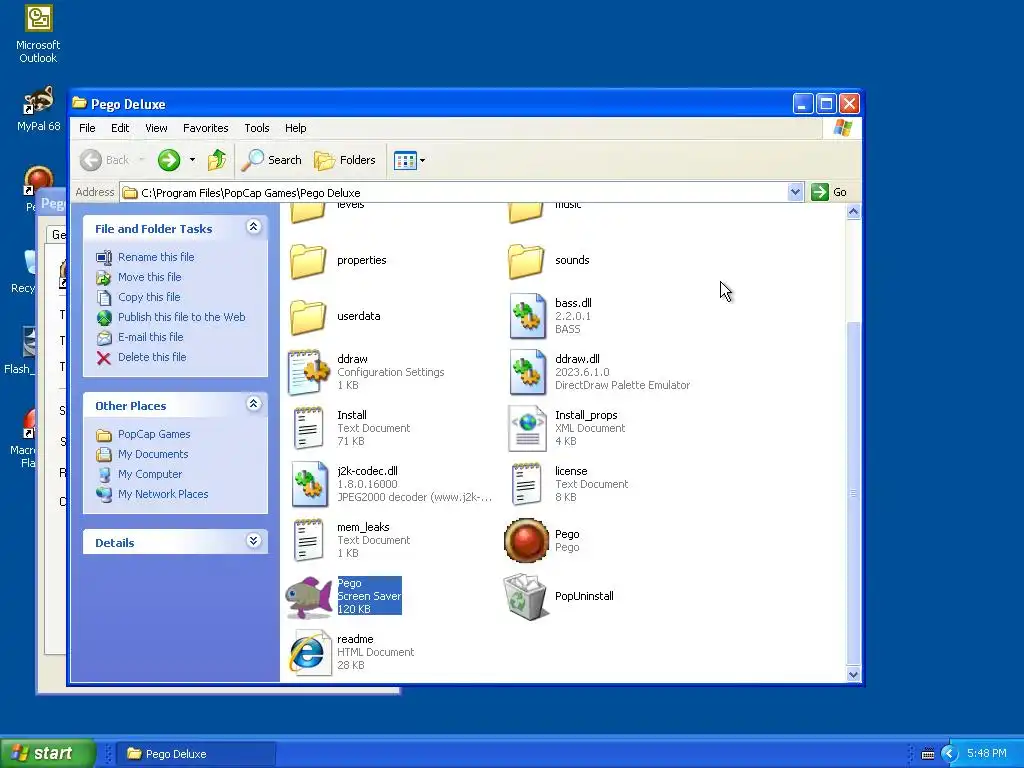
Task: Open the Address bar dropdown arrow
Action: click(x=795, y=192)
